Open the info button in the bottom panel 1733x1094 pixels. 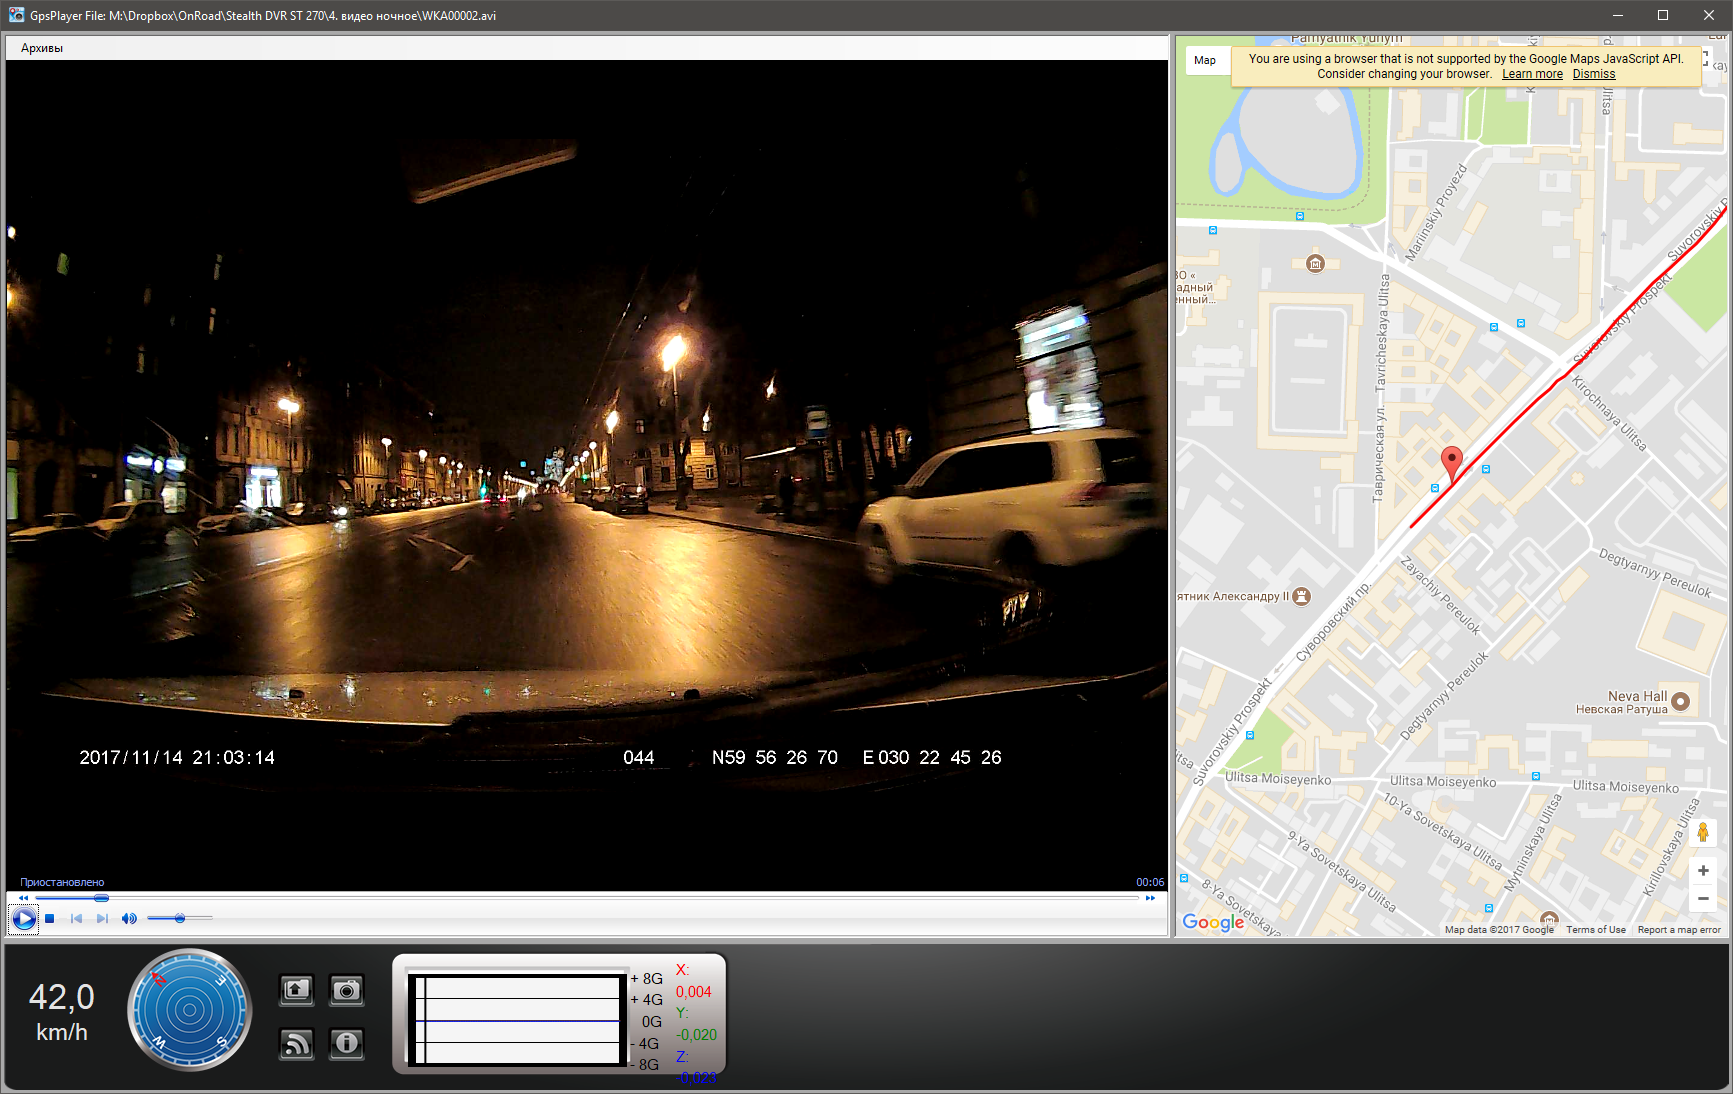pyautogui.click(x=347, y=1043)
